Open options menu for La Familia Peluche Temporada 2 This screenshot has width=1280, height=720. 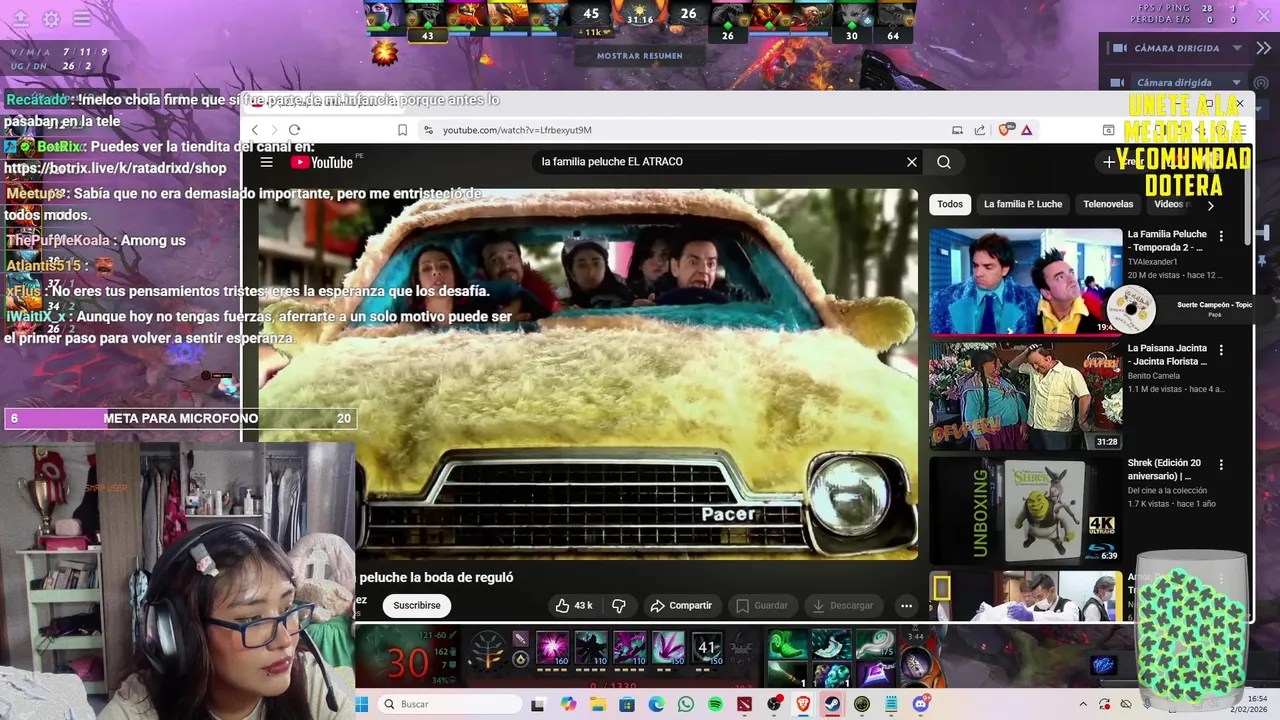[x=1221, y=237]
